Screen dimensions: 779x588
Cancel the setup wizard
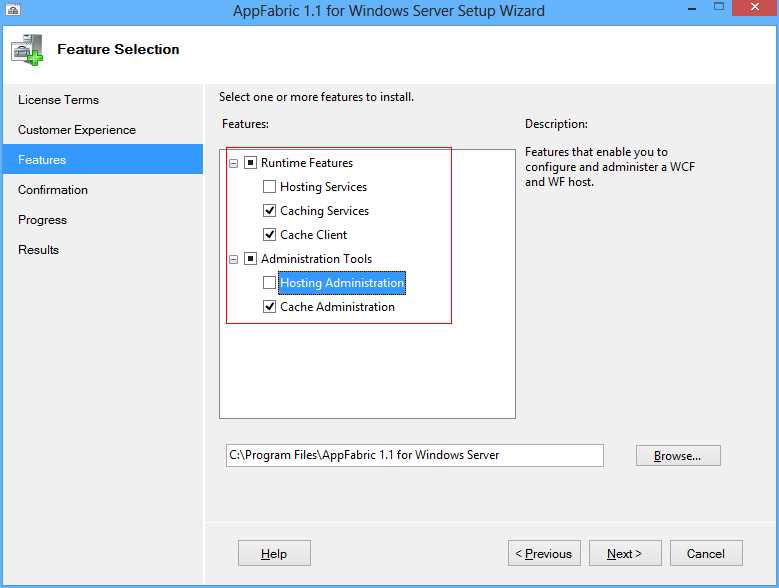click(706, 553)
